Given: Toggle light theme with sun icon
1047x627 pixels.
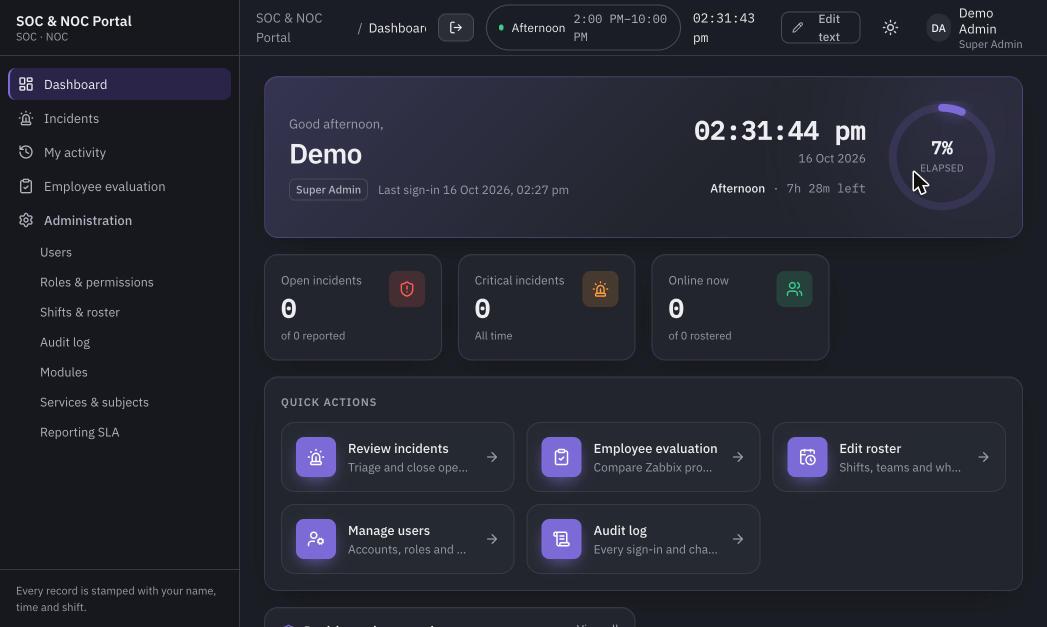Looking at the screenshot, I should pyautogui.click(x=890, y=27).
